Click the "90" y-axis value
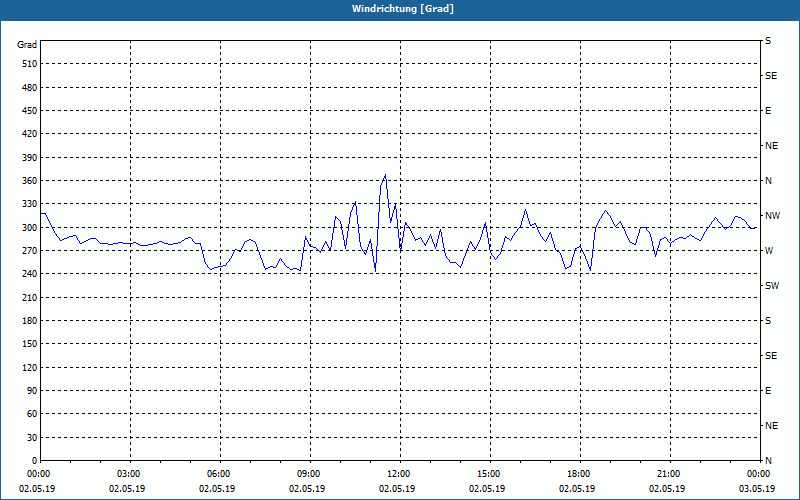This screenshot has width=800, height=500. [x=32, y=391]
